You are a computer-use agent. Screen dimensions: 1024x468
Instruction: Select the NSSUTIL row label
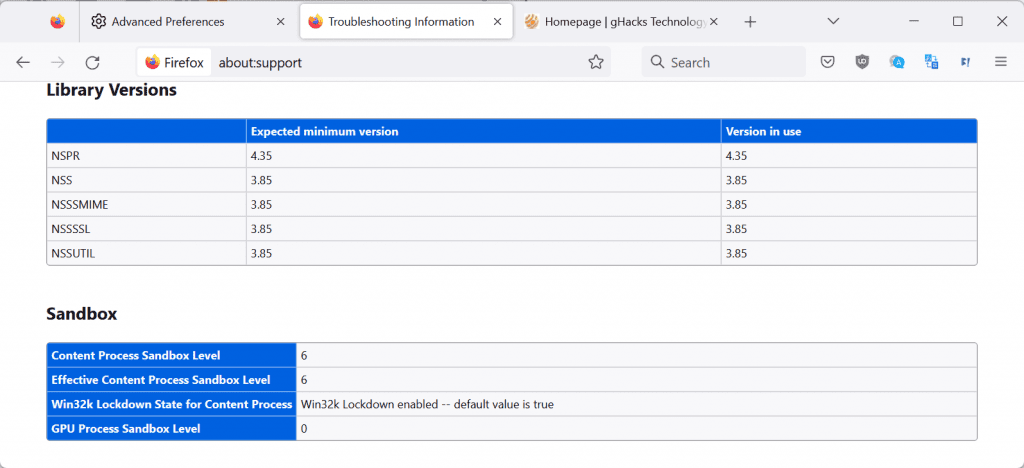click(x=73, y=253)
